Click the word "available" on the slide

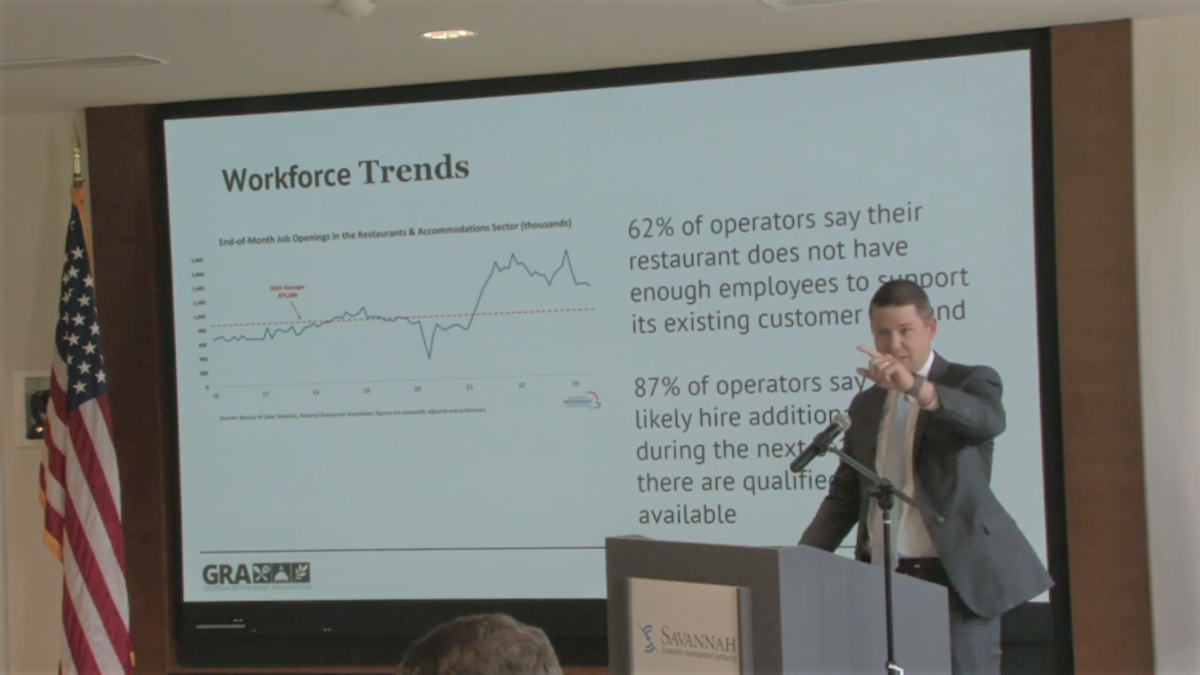point(686,514)
